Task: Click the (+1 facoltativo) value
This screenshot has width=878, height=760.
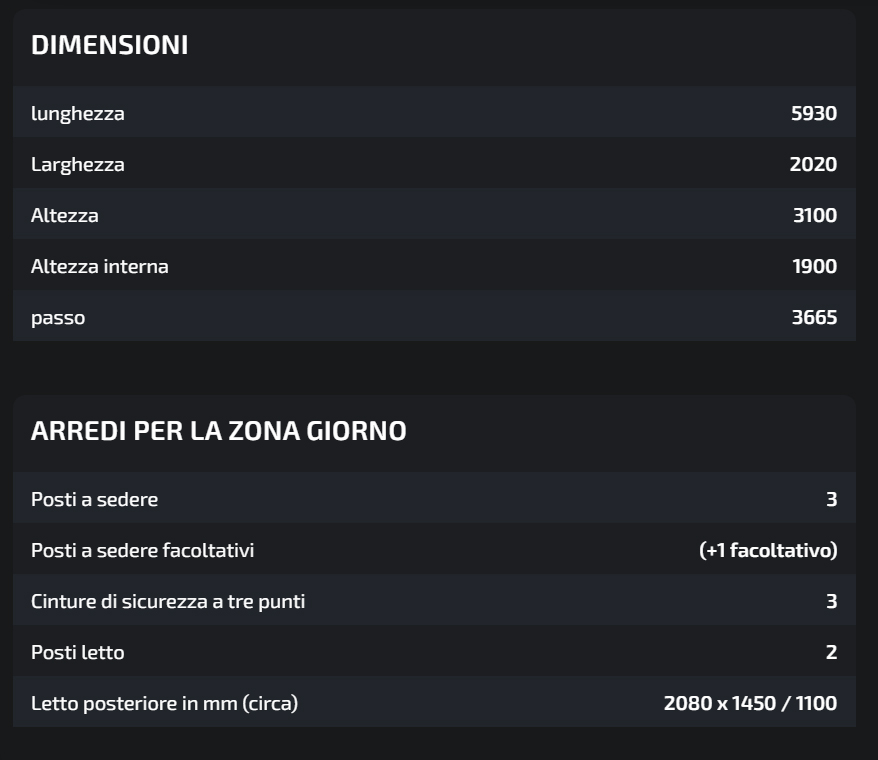Action: [768, 550]
